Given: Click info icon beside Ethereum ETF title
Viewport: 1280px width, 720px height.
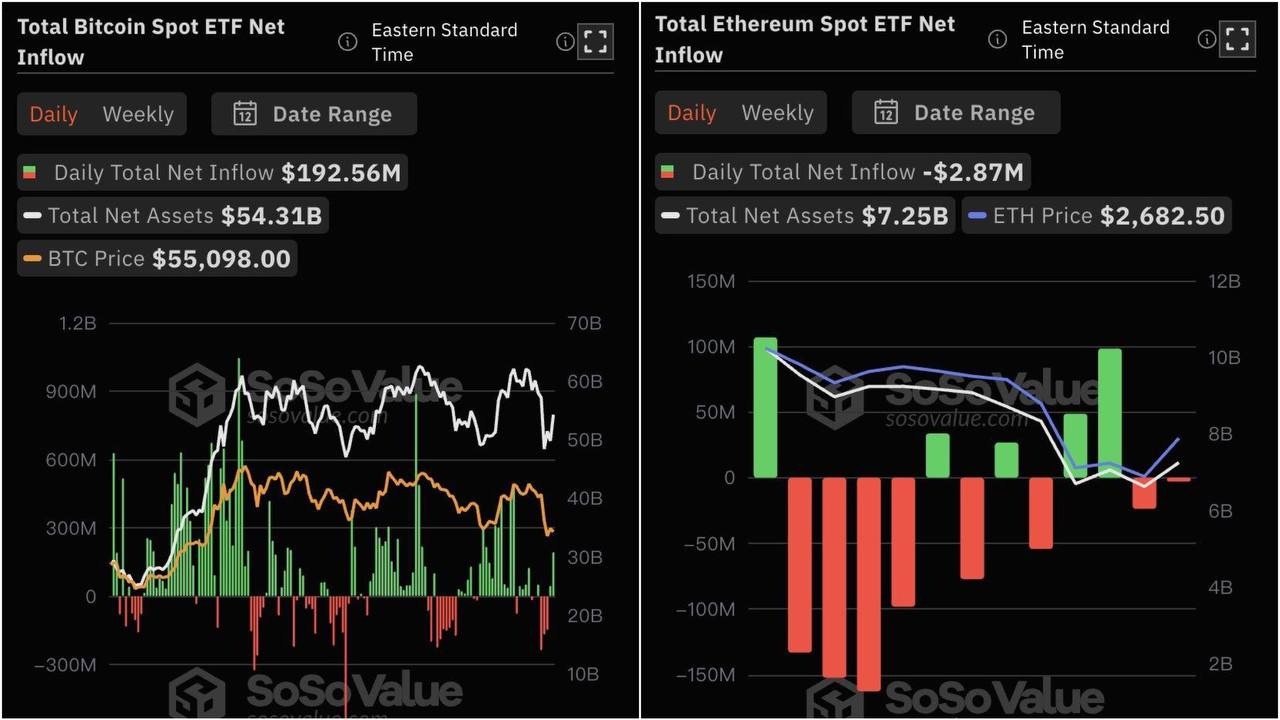Looking at the screenshot, I should click(x=997, y=39).
